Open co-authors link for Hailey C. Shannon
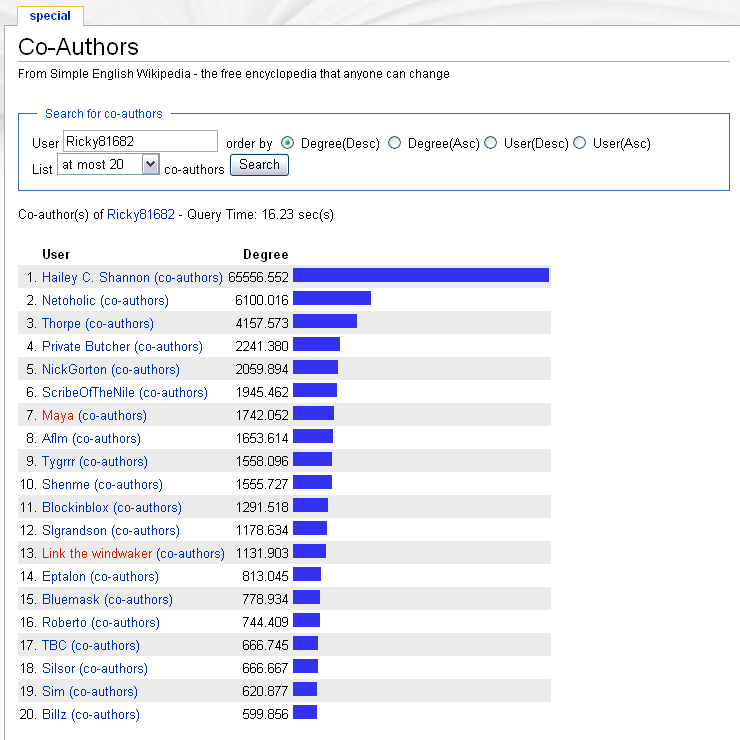Screen dimensions: 740x740 [x=188, y=277]
